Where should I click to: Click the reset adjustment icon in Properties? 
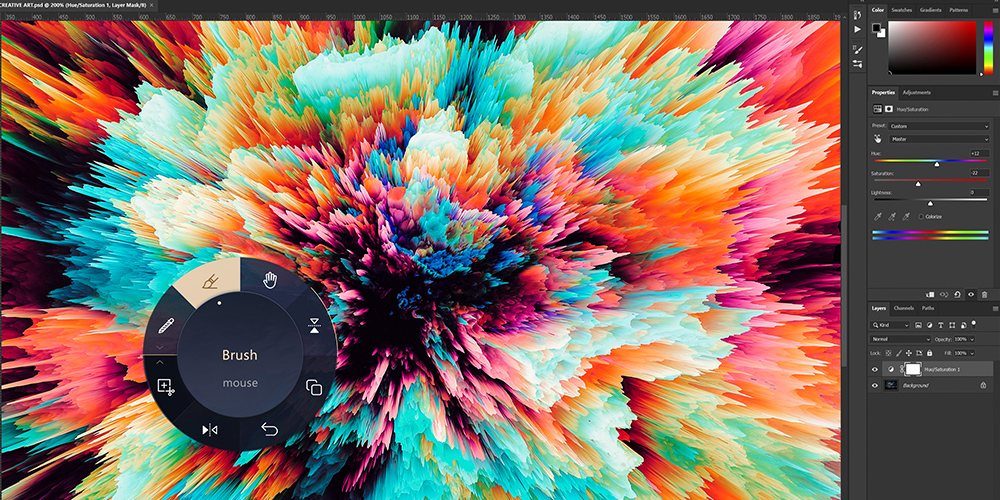point(957,294)
